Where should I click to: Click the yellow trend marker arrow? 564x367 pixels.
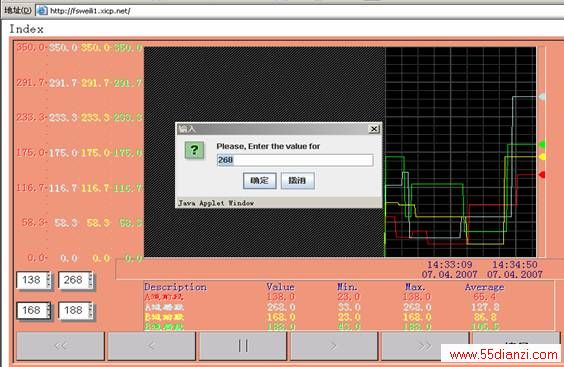point(542,157)
